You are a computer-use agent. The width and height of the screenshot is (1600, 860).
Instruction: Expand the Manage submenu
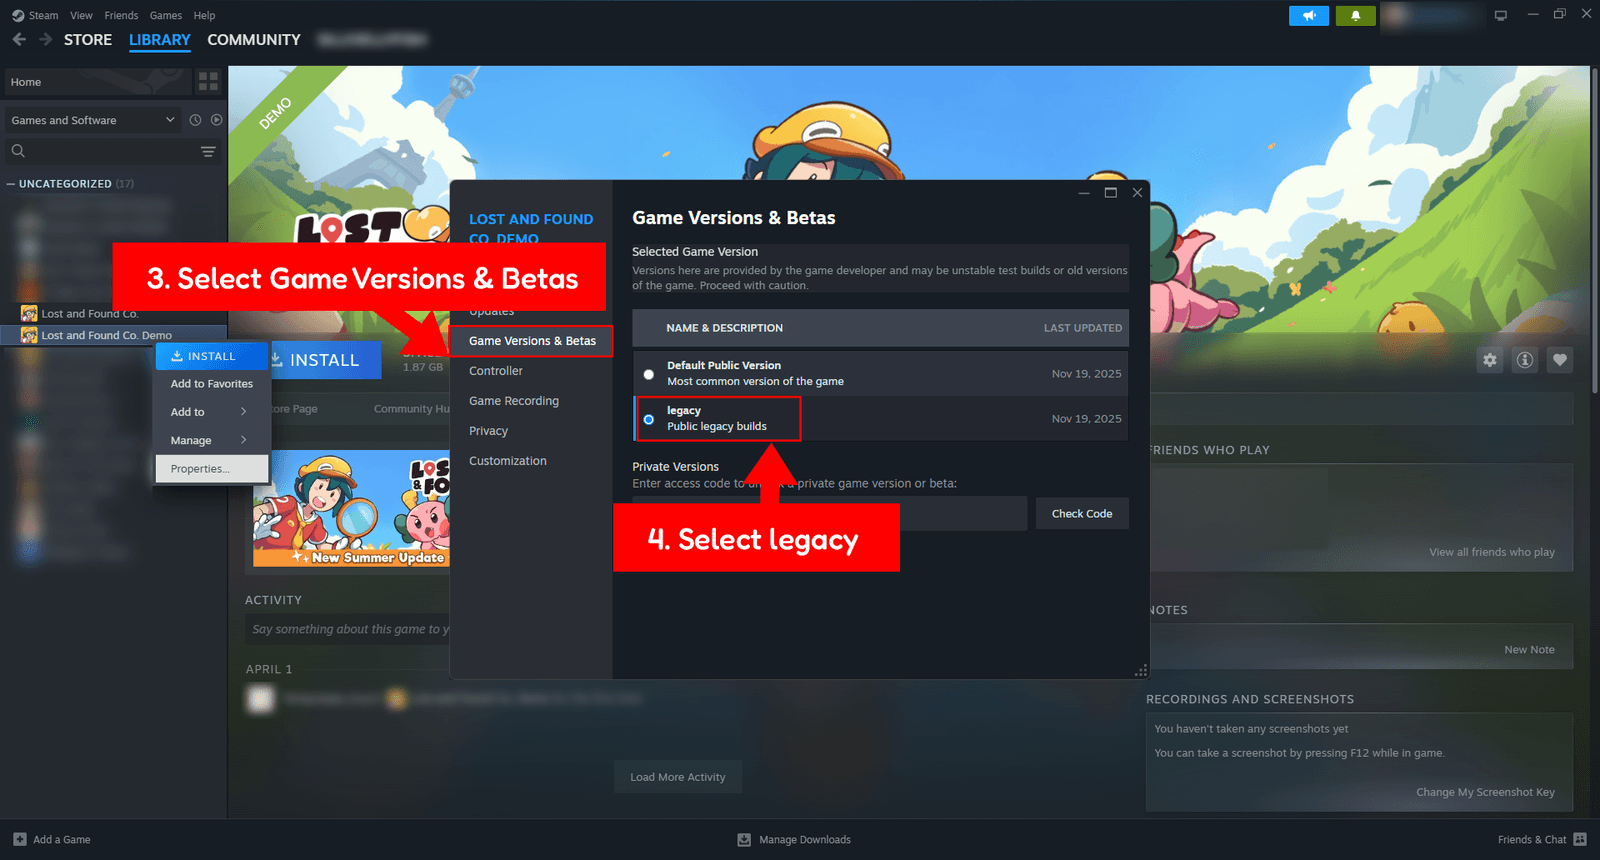(x=212, y=440)
